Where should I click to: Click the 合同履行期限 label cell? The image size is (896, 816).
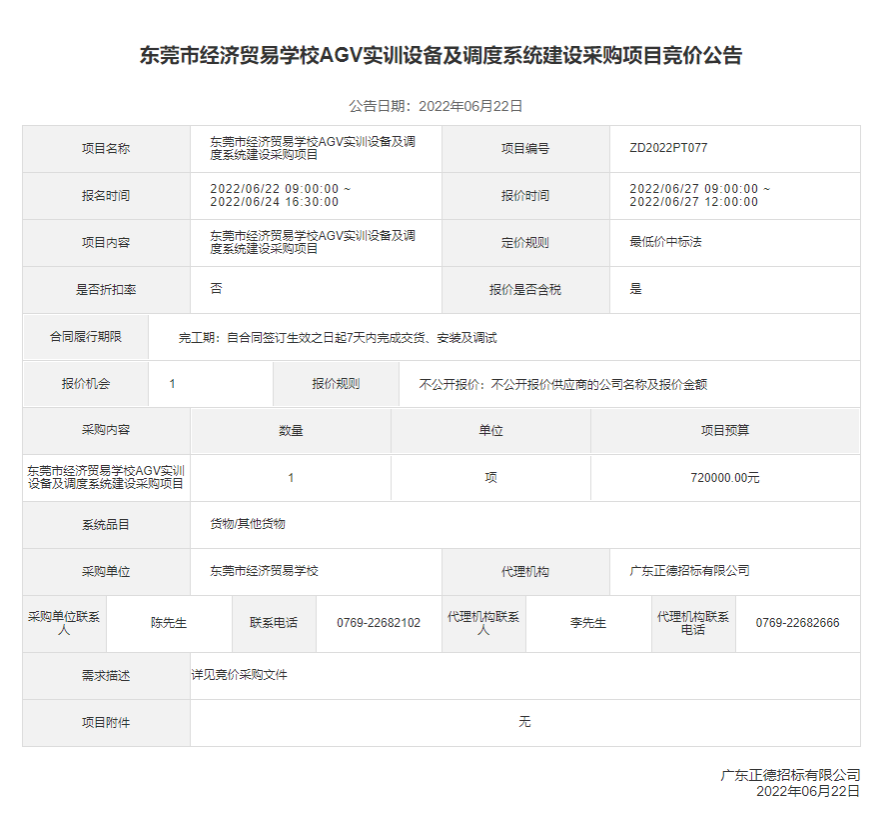pyautogui.click(x=86, y=337)
